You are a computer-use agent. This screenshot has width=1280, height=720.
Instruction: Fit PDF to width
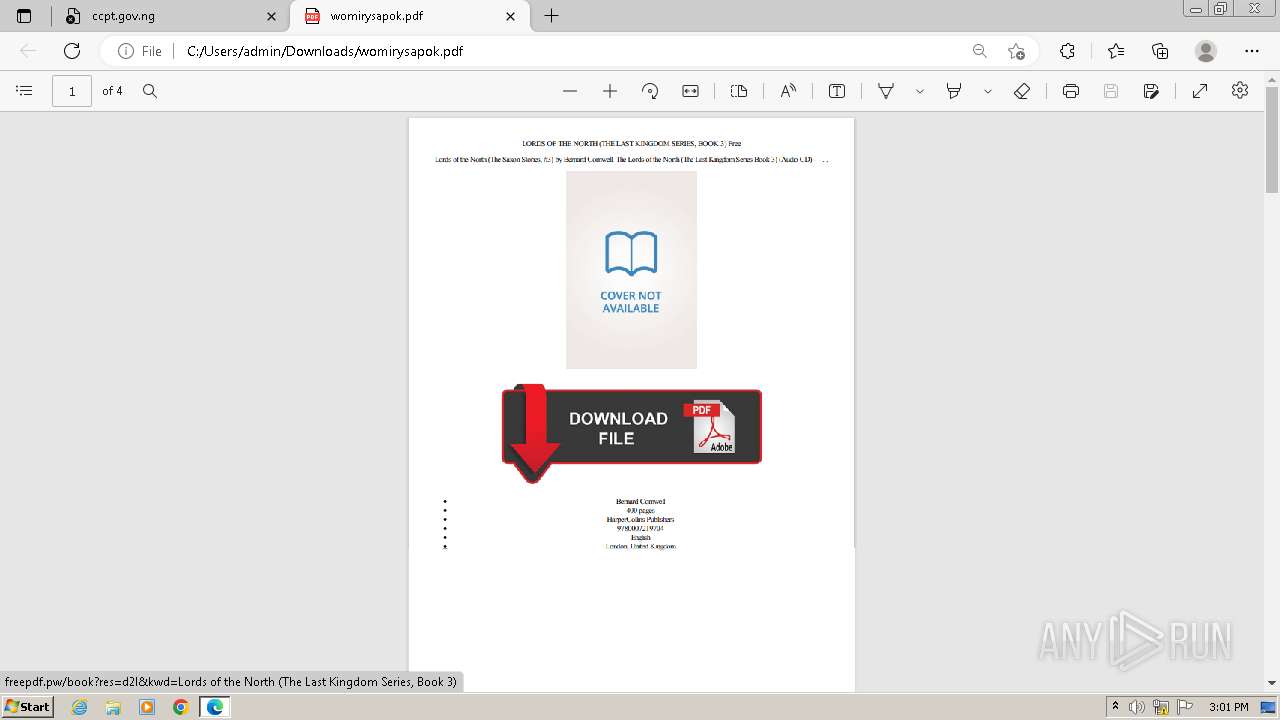coord(690,91)
